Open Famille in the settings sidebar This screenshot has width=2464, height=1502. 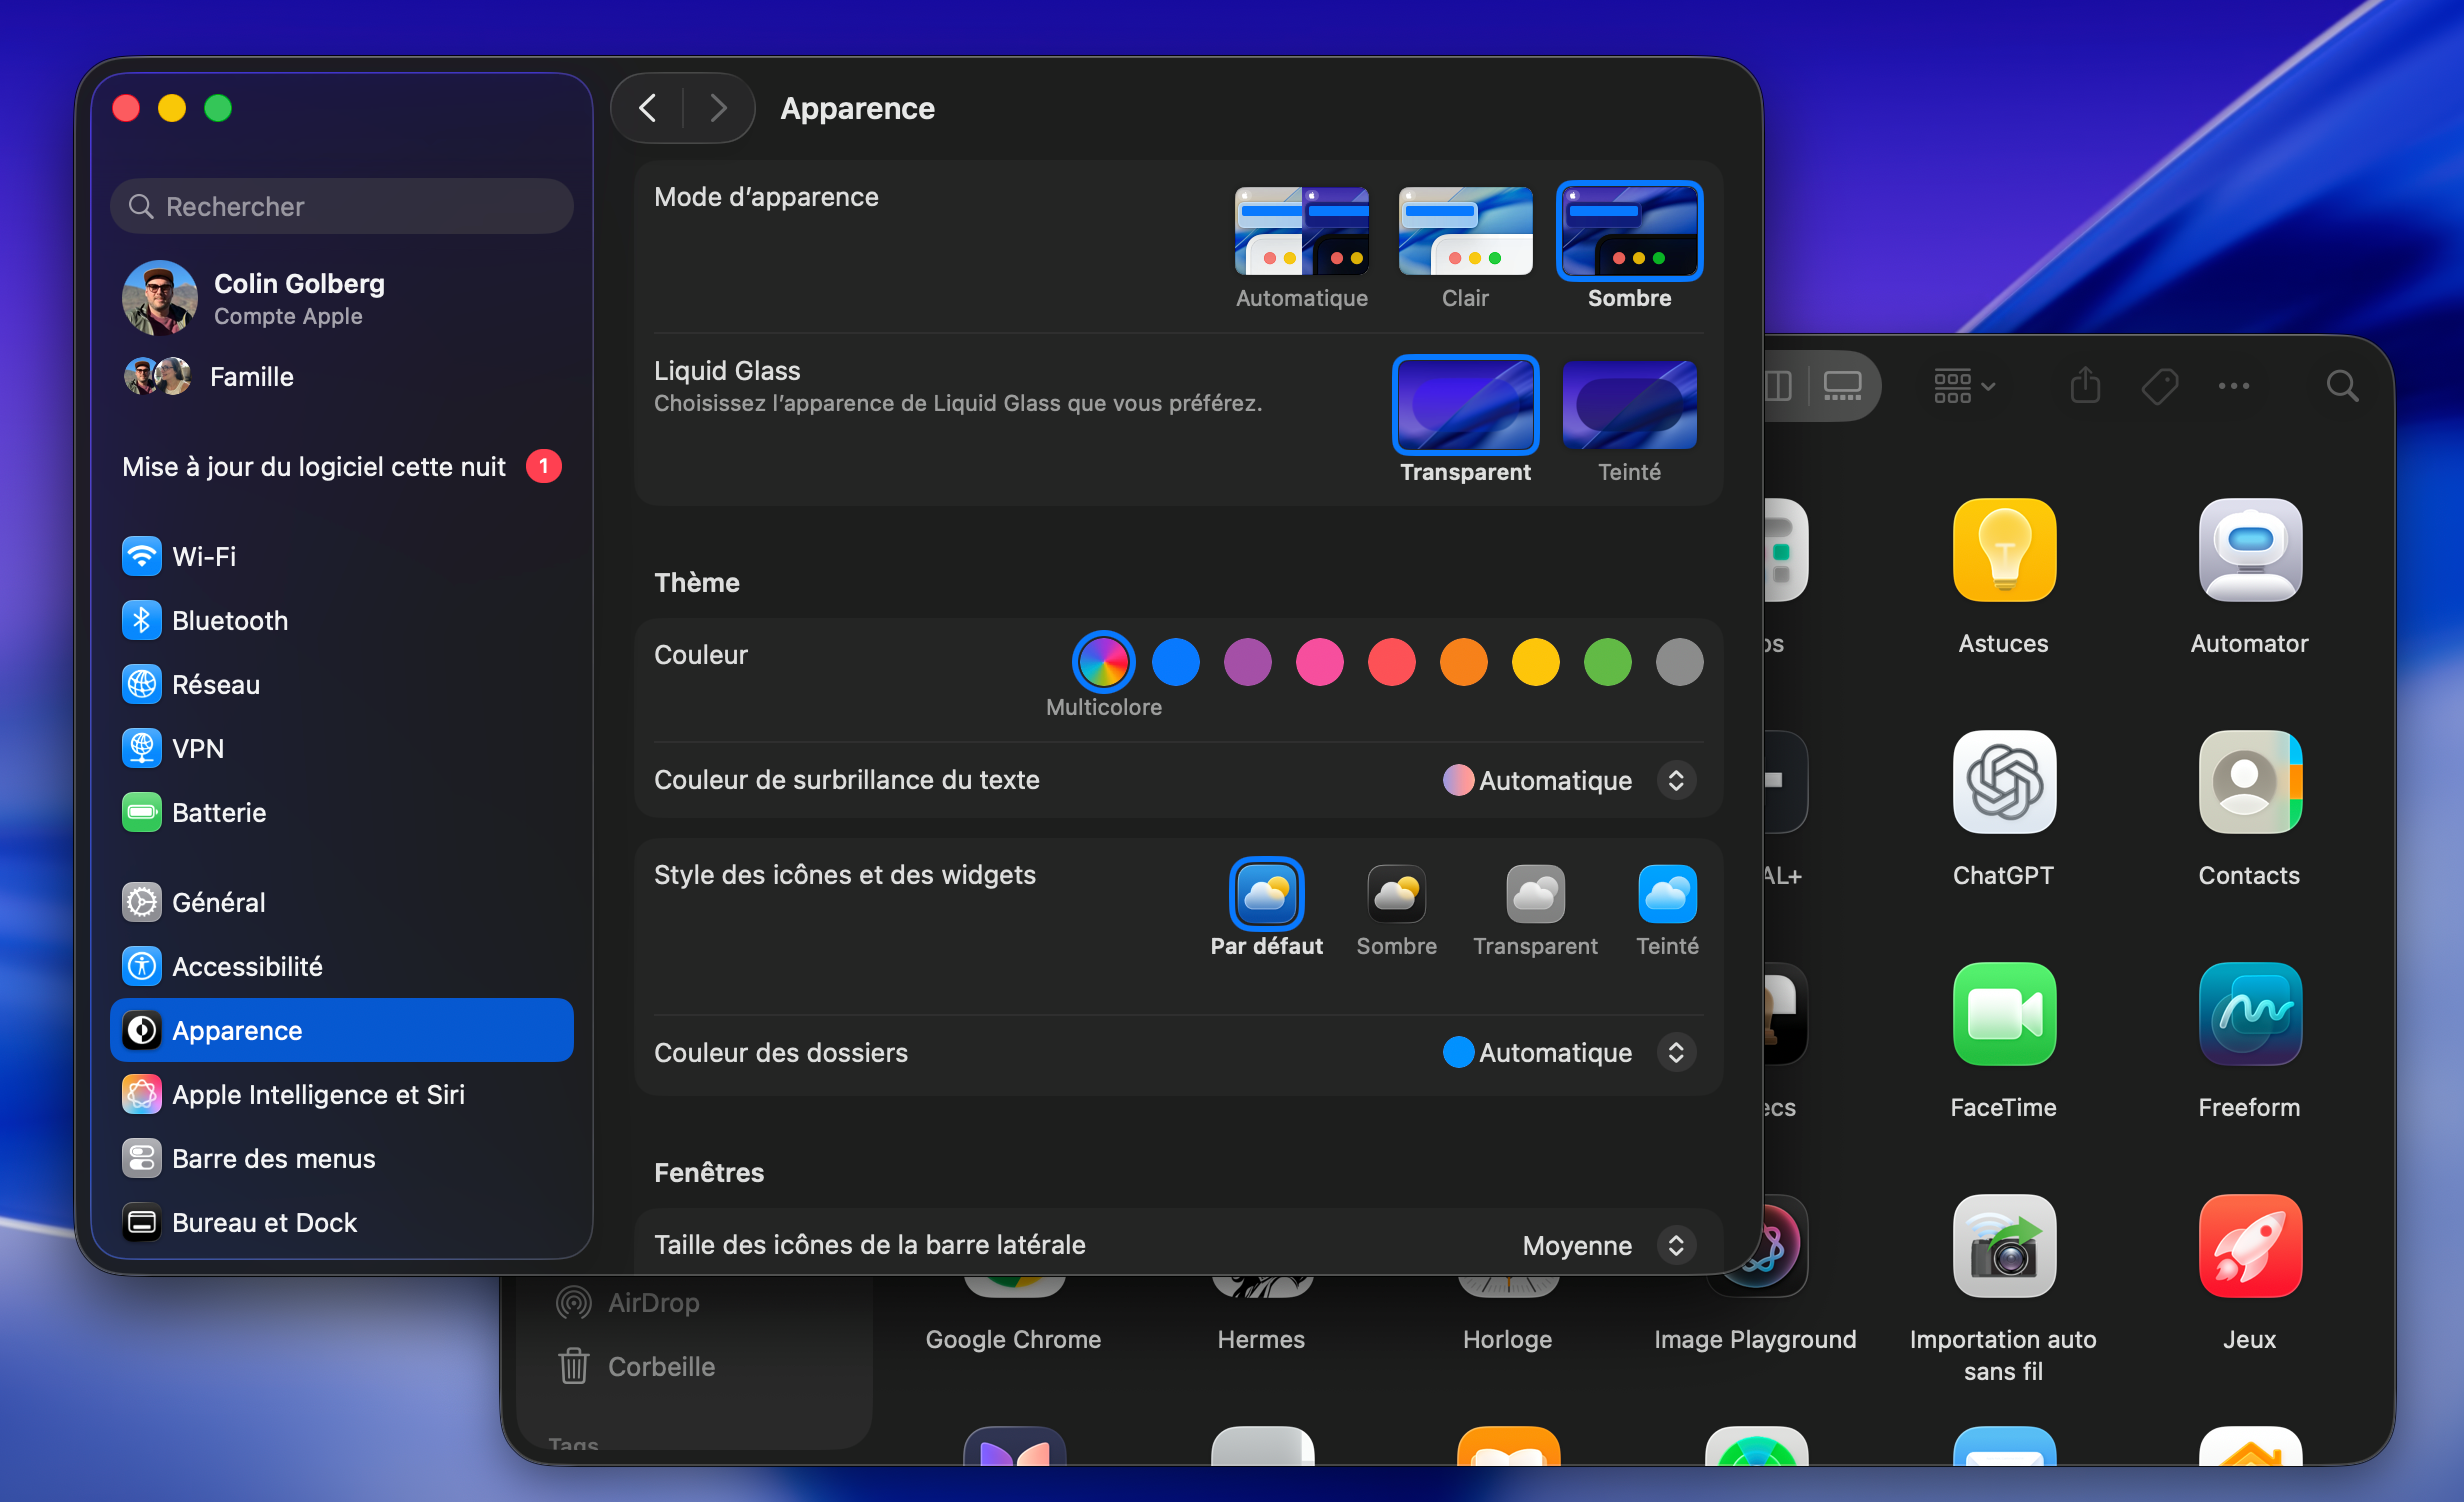(x=341, y=376)
